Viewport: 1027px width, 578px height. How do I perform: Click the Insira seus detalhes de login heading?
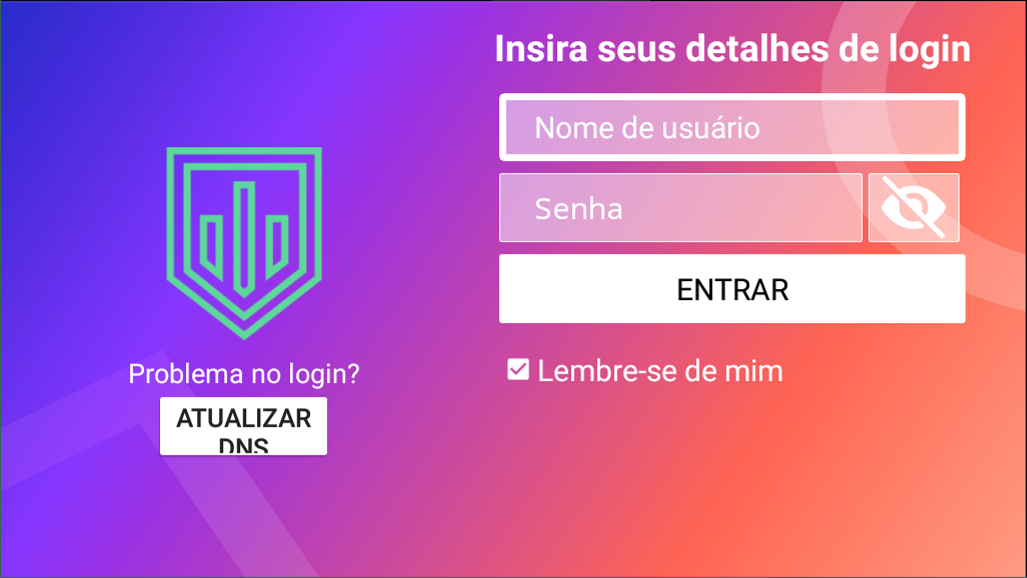coord(732,49)
